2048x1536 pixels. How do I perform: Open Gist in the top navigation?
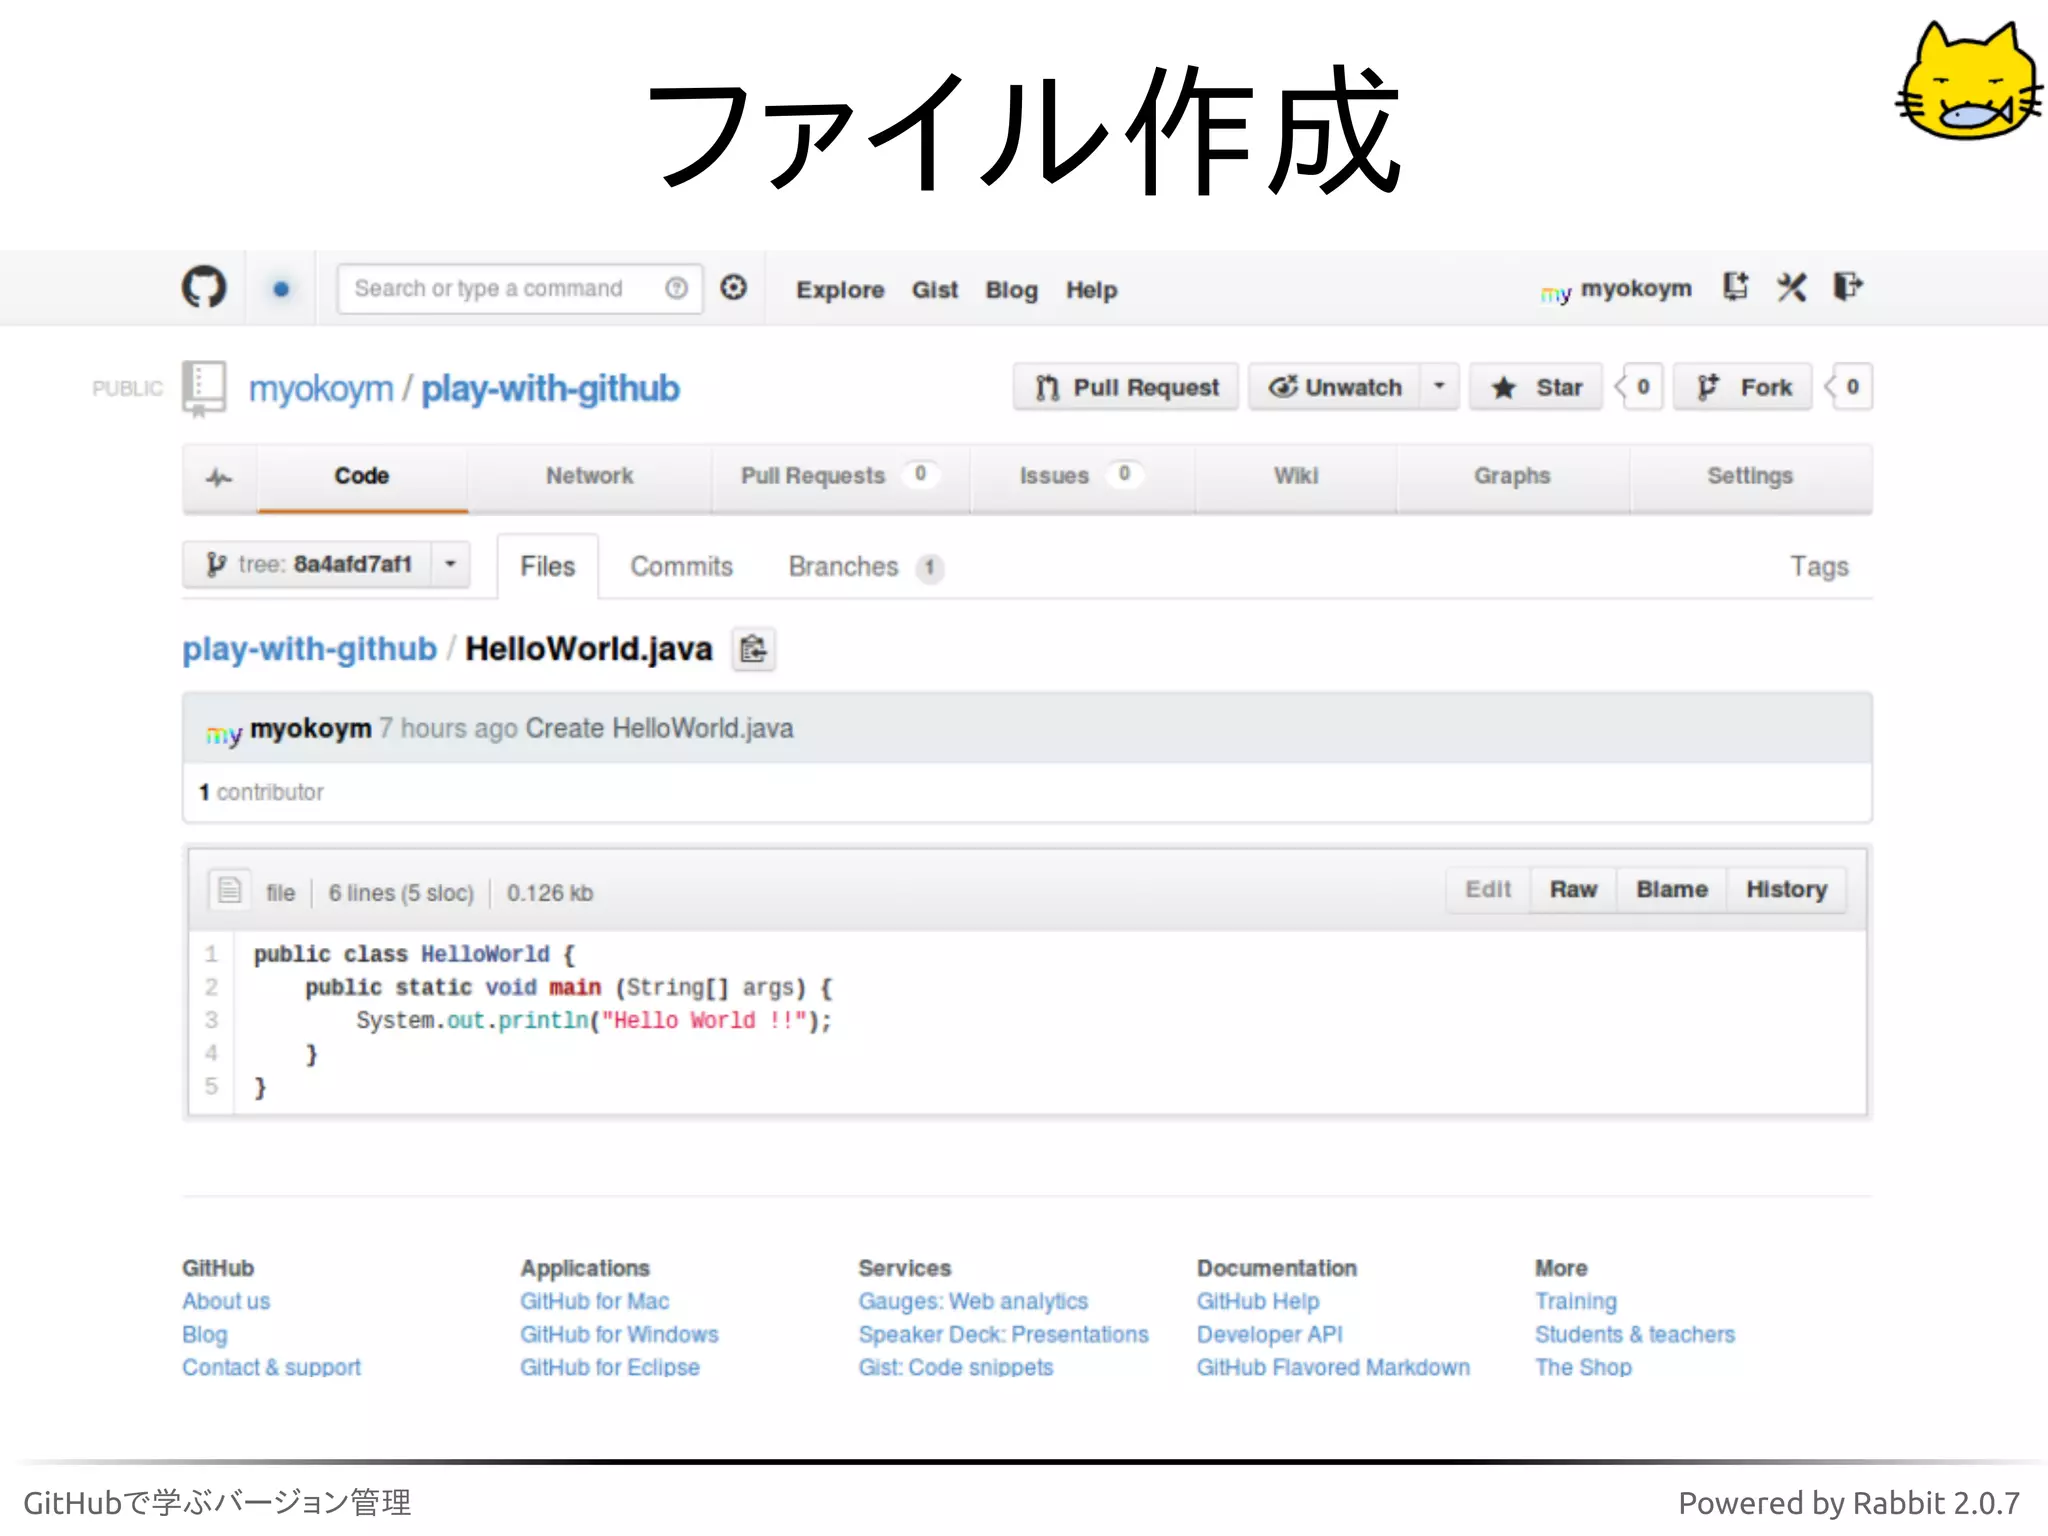tap(935, 290)
